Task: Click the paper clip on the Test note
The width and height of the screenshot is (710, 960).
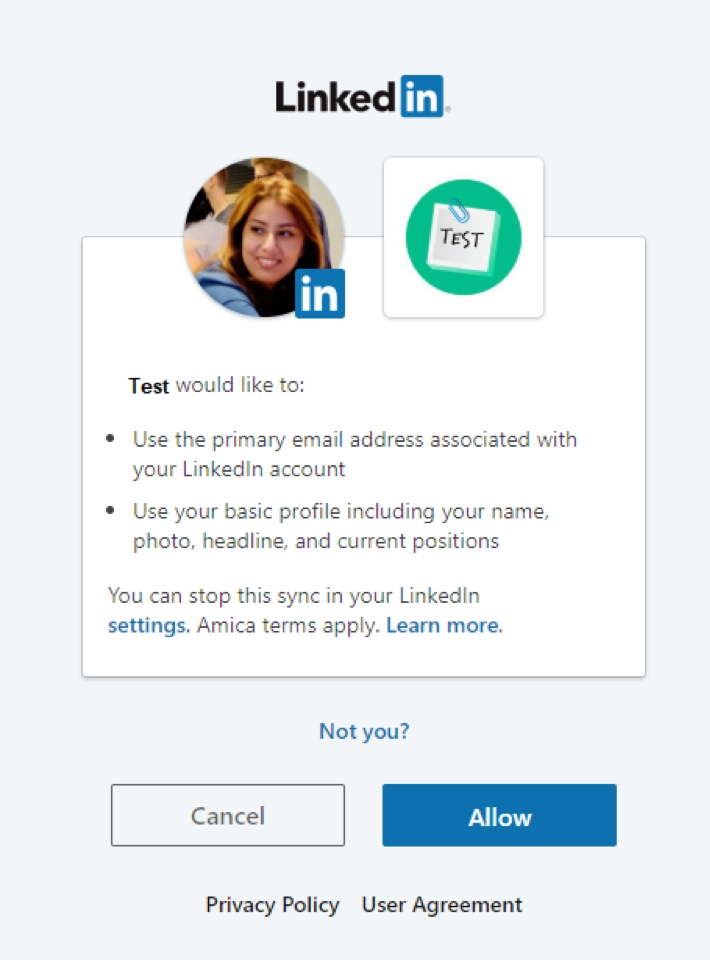Action: [458, 210]
